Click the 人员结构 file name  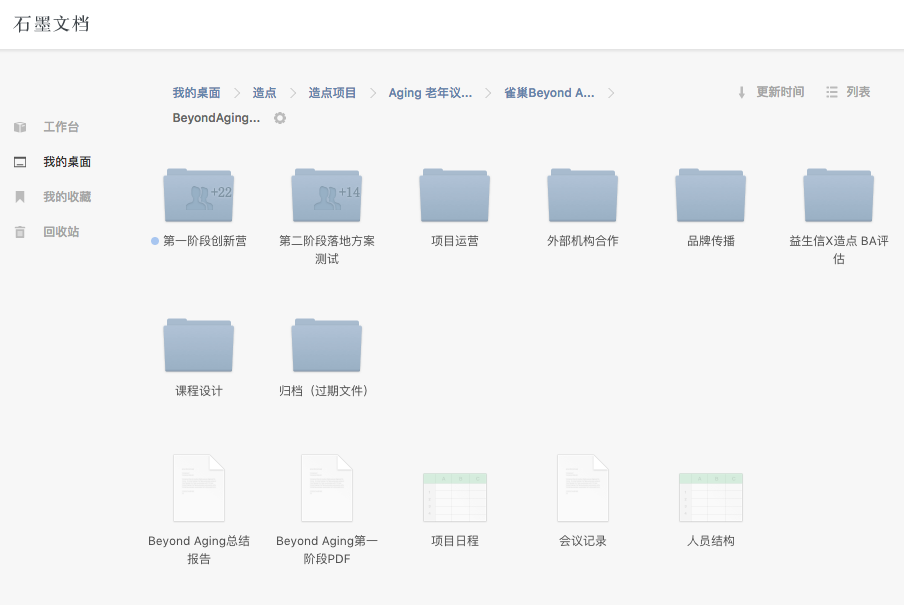coord(711,541)
